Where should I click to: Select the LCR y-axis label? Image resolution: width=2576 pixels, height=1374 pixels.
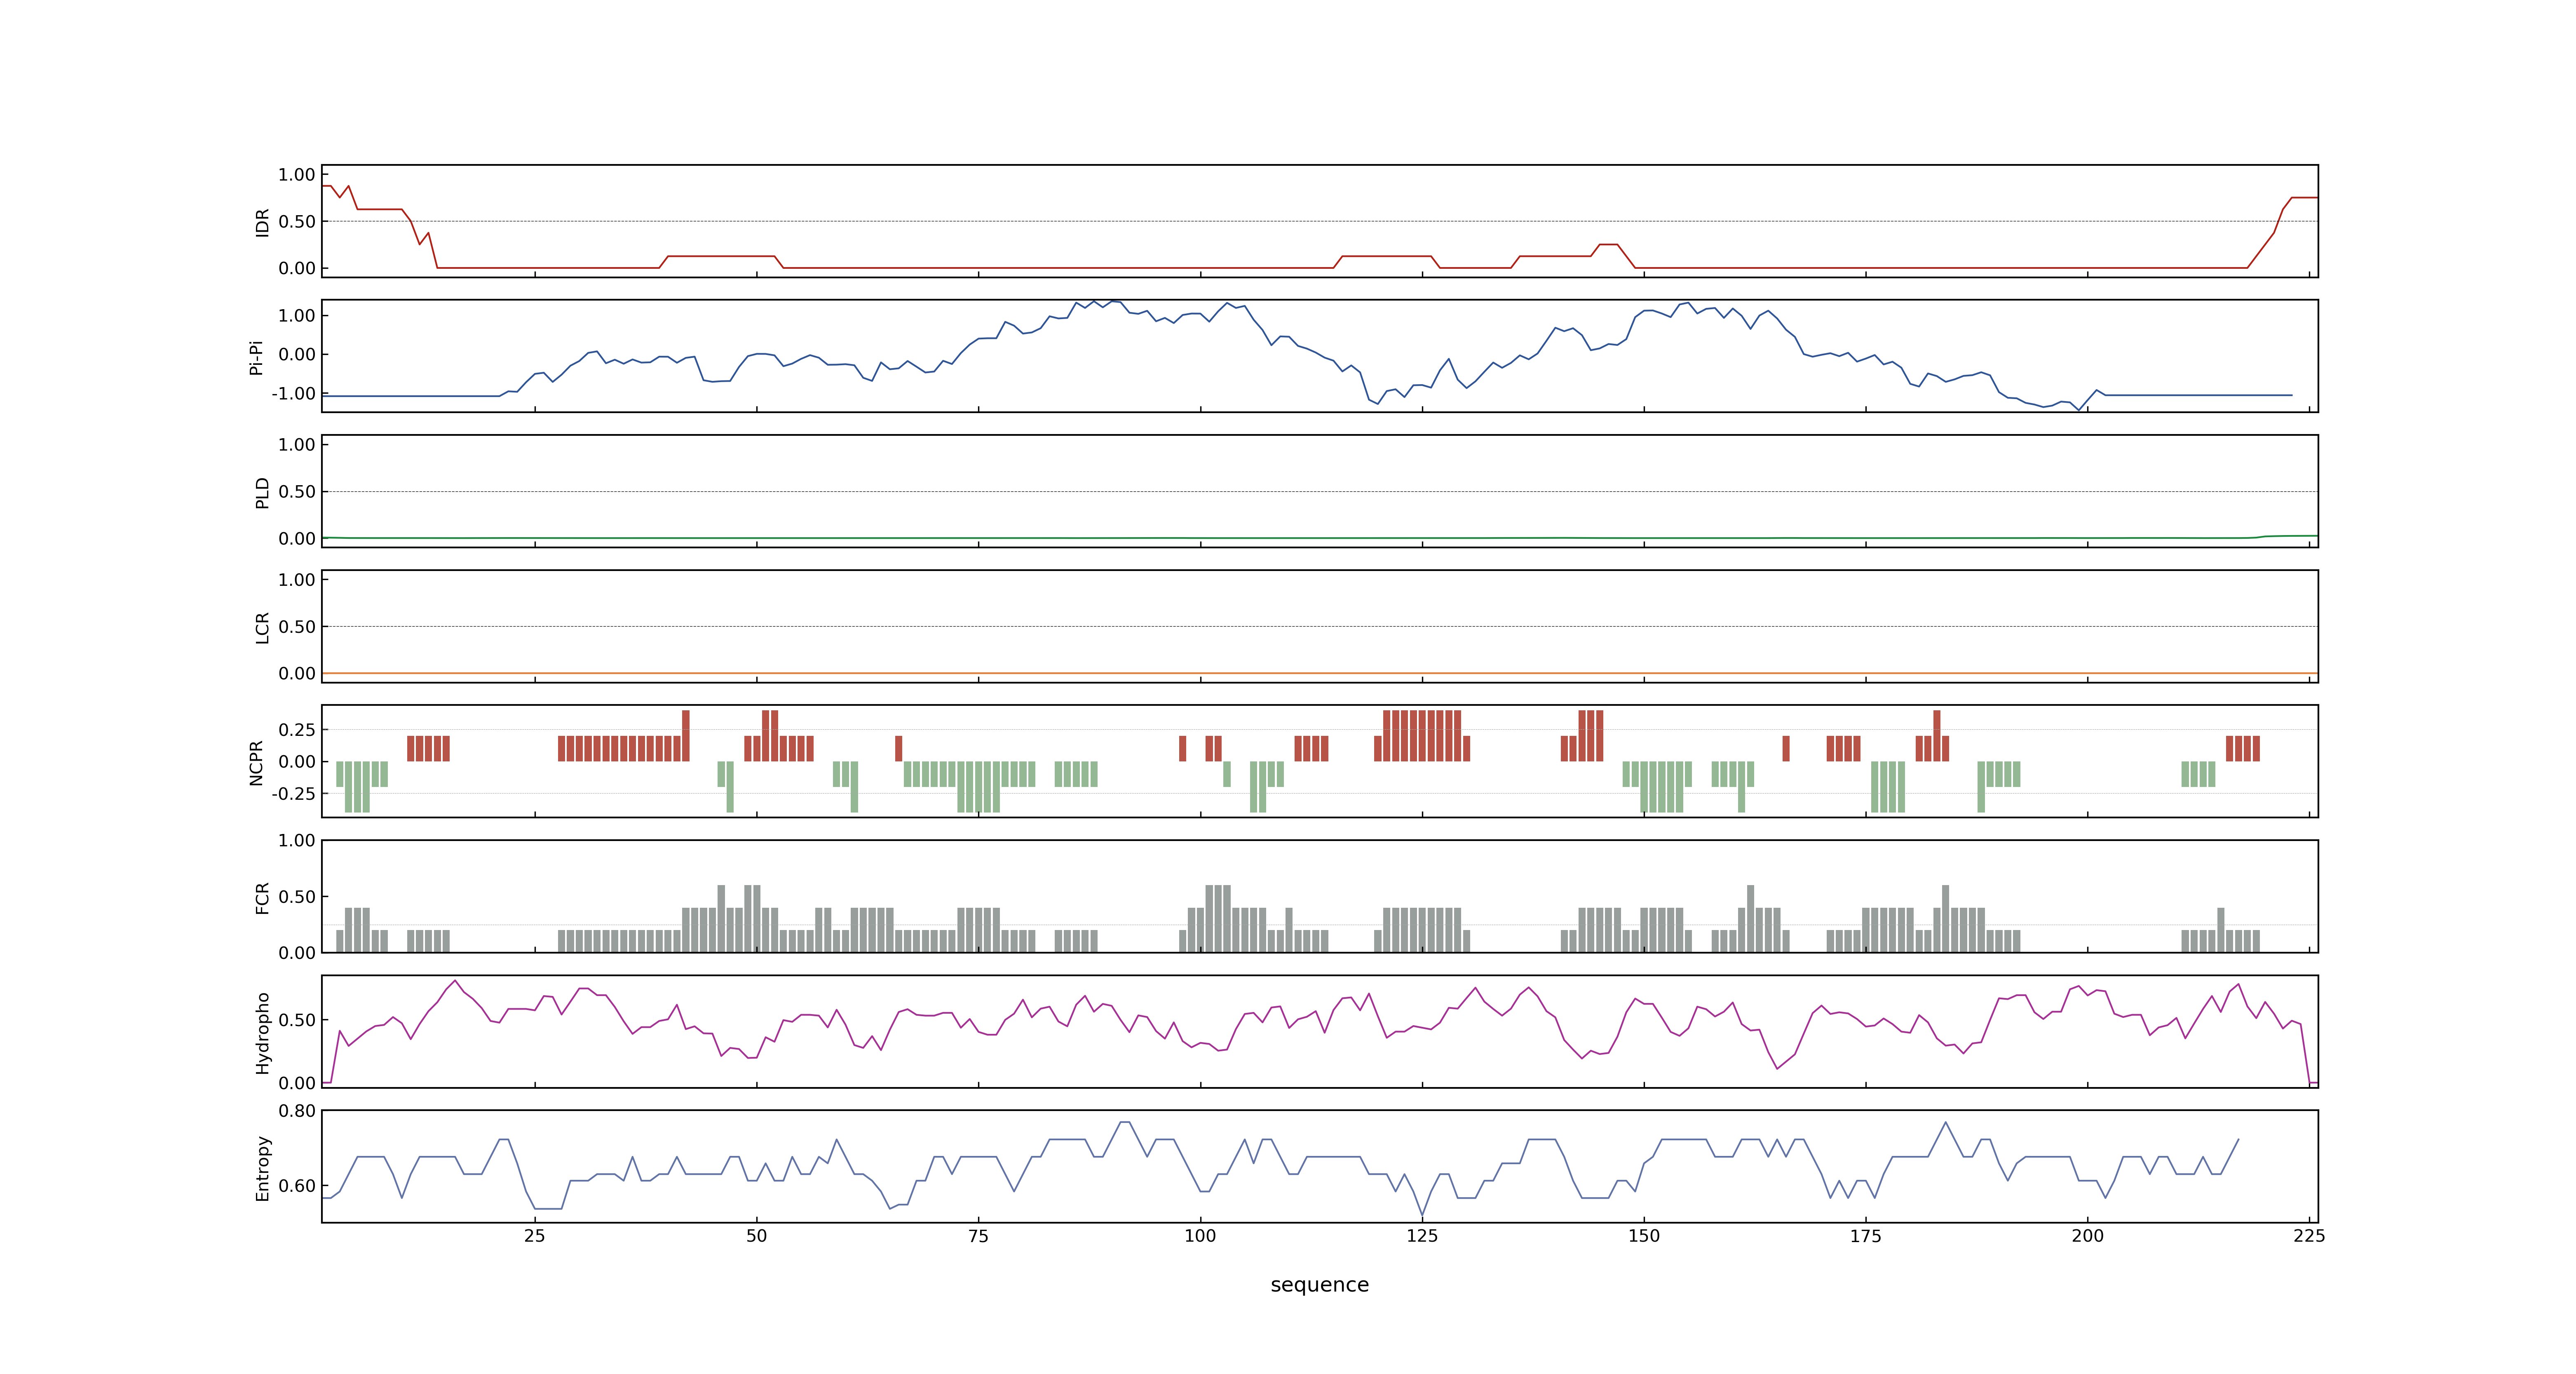263,627
